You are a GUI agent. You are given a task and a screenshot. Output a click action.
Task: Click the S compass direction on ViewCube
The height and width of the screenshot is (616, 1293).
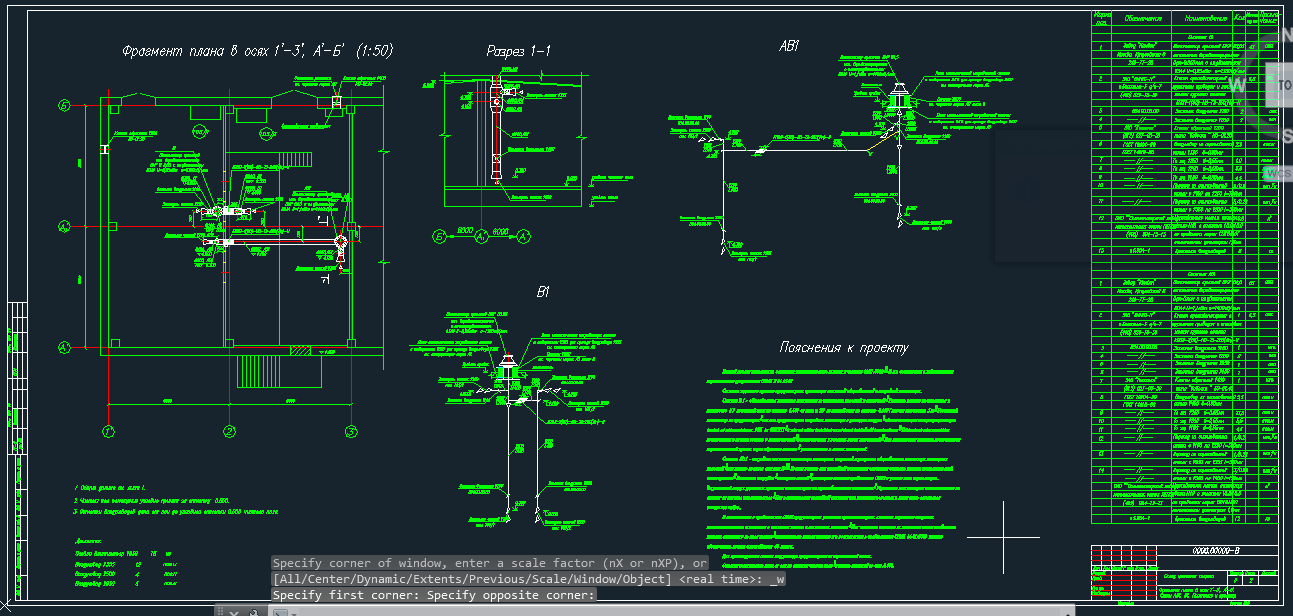tap(1288, 137)
